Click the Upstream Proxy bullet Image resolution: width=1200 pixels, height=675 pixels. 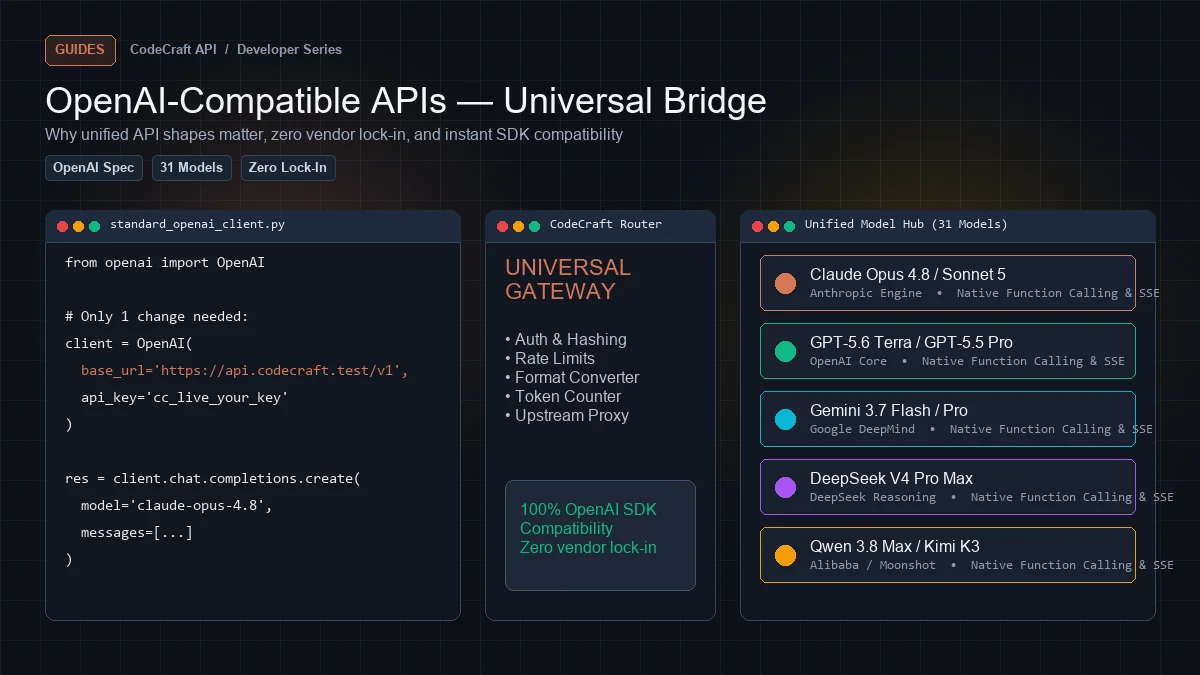pyautogui.click(x=567, y=416)
